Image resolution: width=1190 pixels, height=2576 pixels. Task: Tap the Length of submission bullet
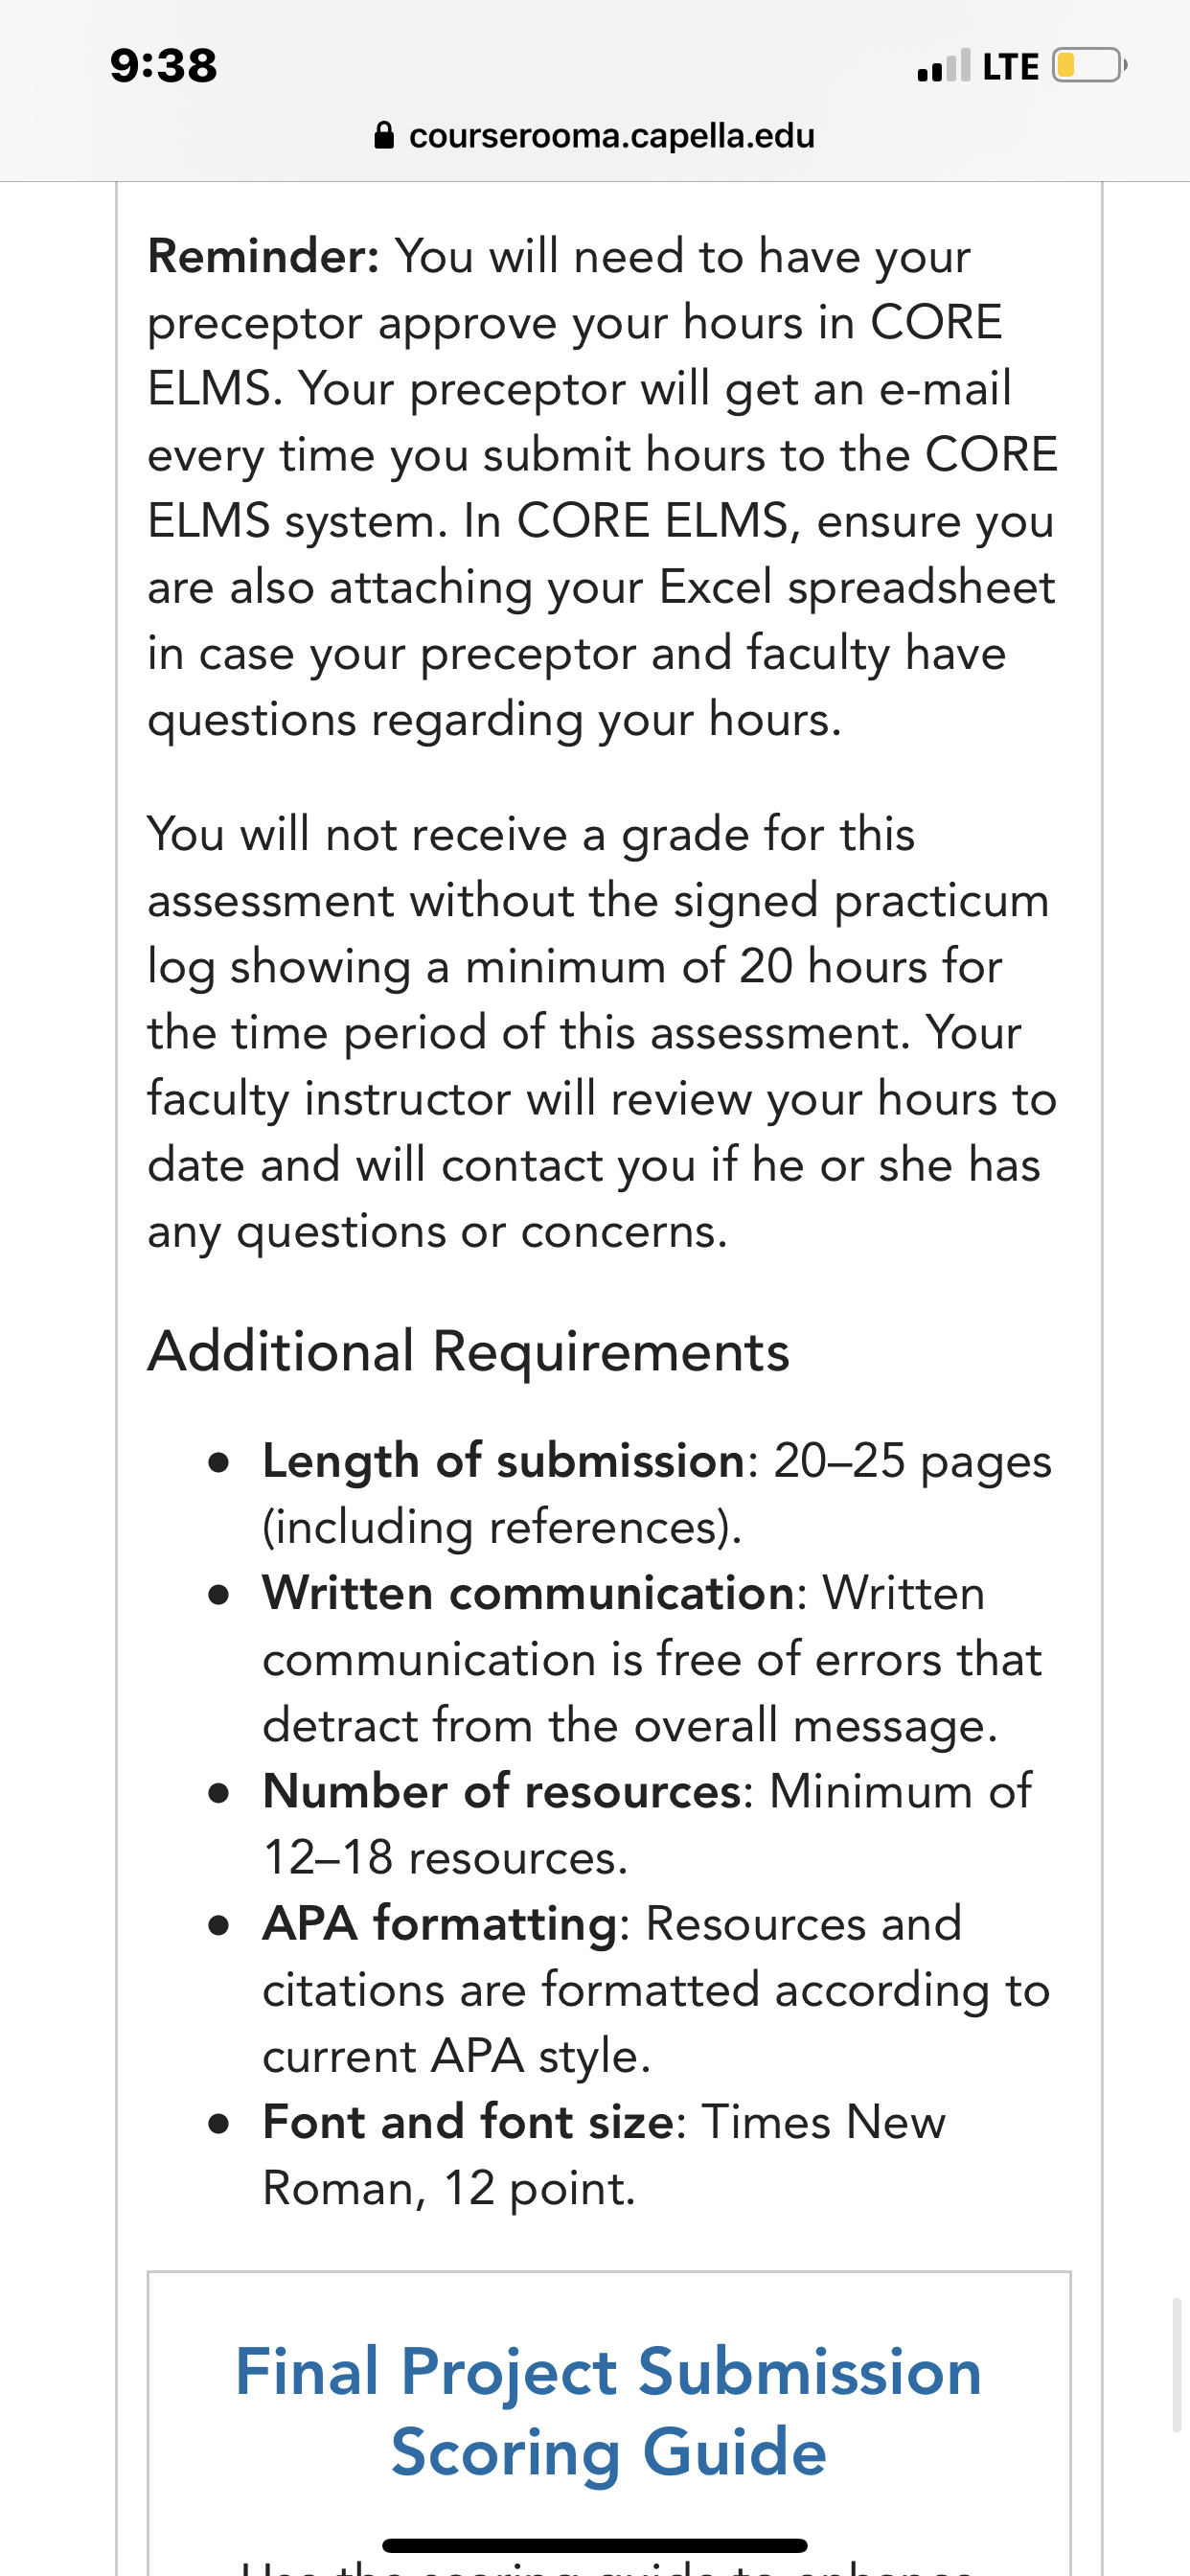pos(657,1493)
